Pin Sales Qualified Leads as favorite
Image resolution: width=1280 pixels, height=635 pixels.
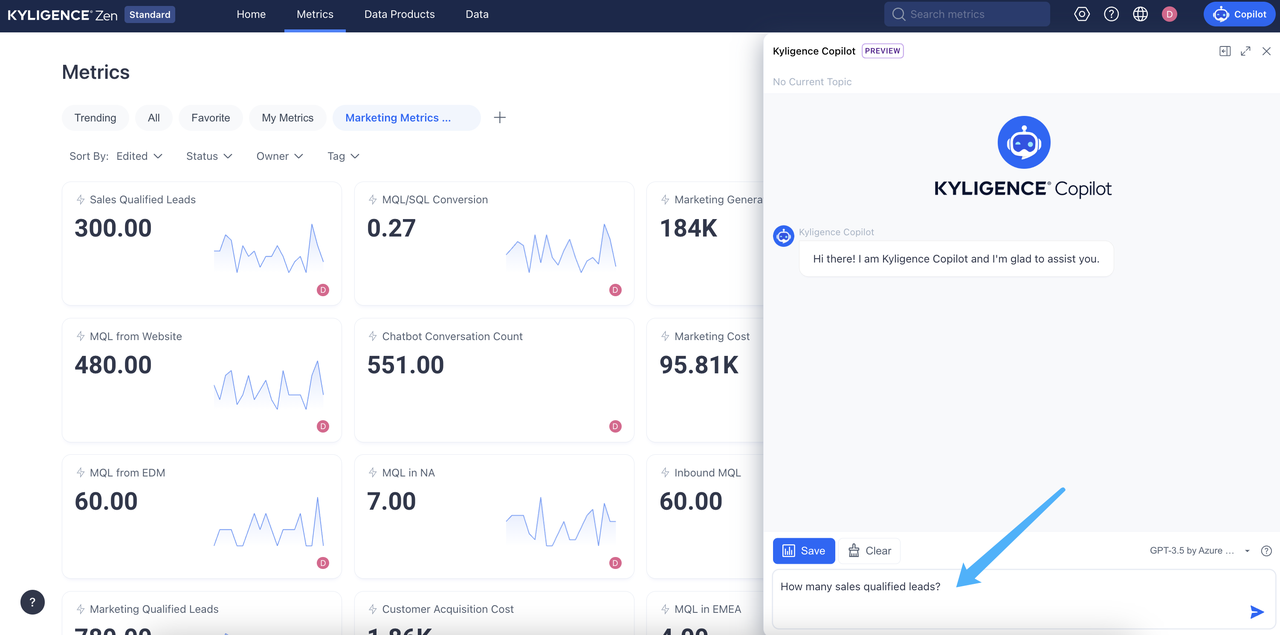click(79, 199)
